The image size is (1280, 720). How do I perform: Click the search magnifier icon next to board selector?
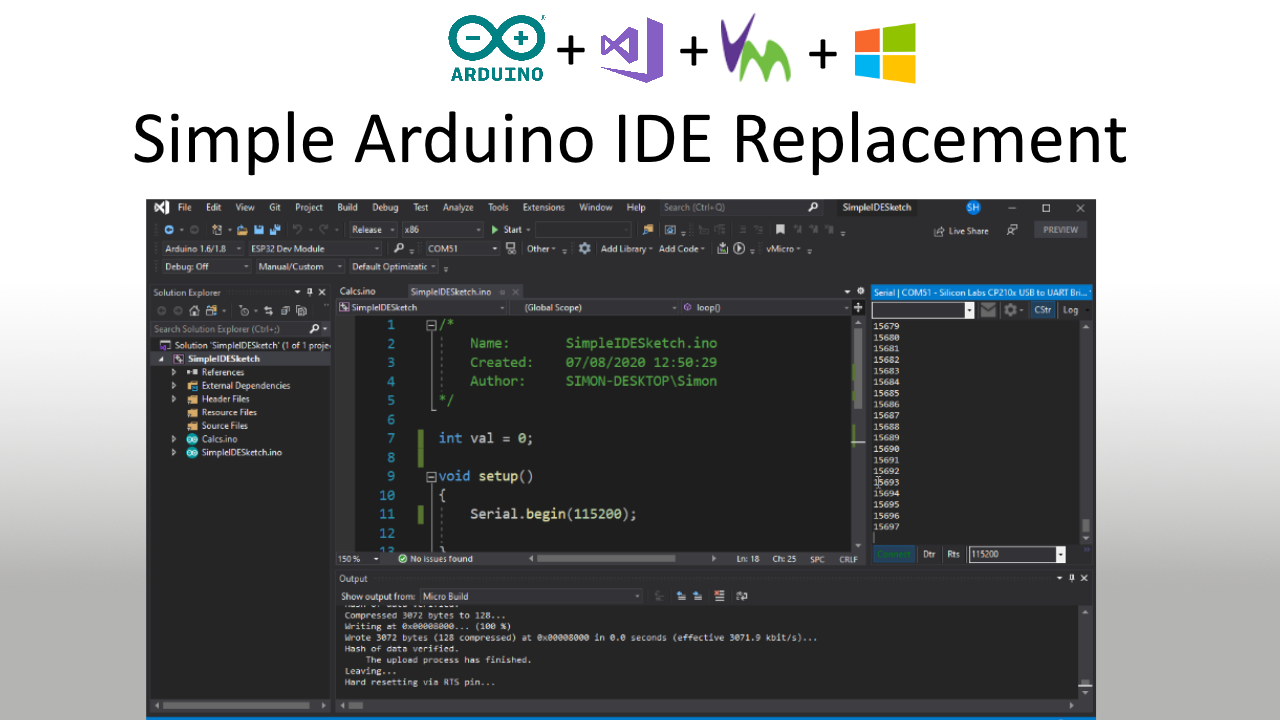(x=399, y=249)
